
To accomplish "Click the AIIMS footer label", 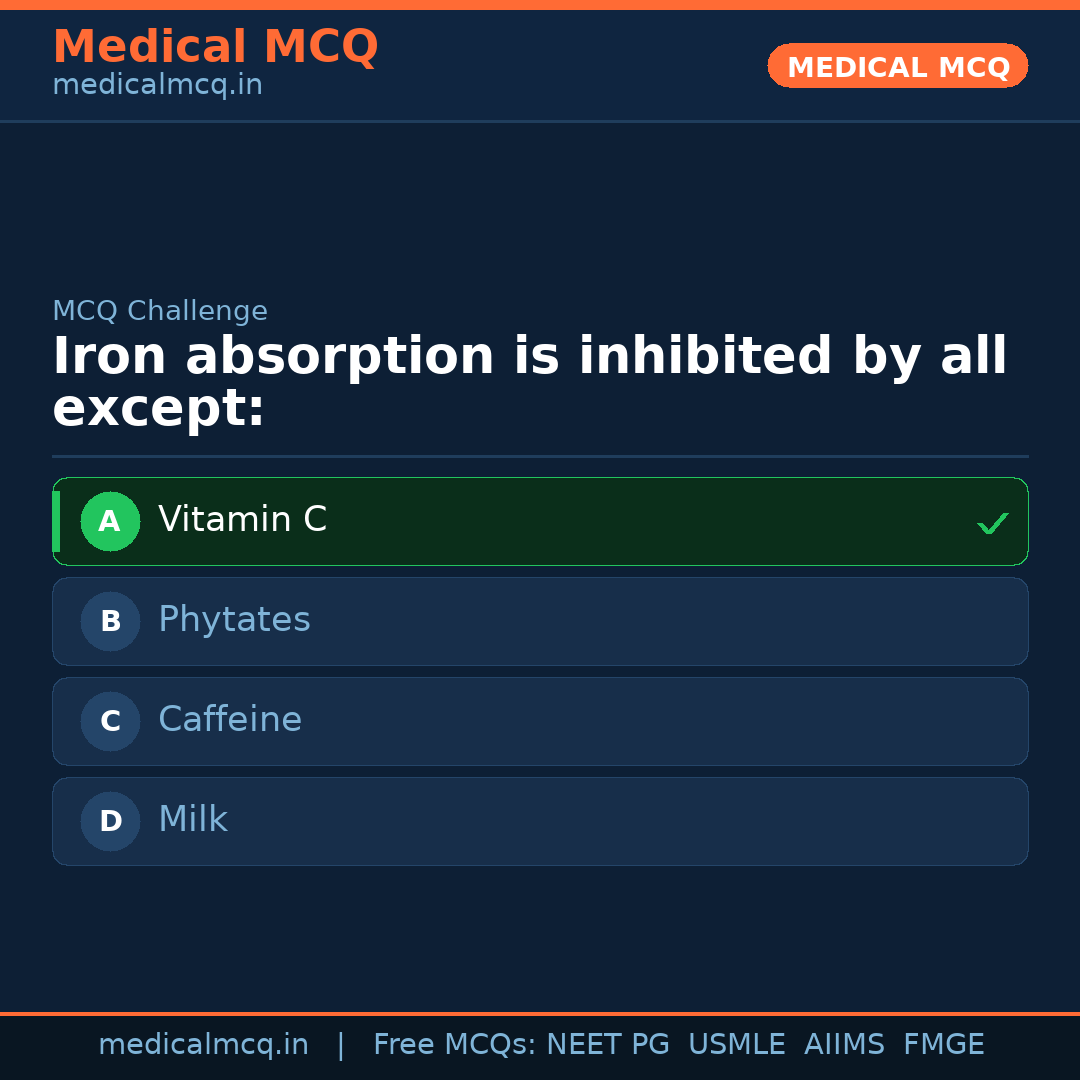I will [844, 1045].
